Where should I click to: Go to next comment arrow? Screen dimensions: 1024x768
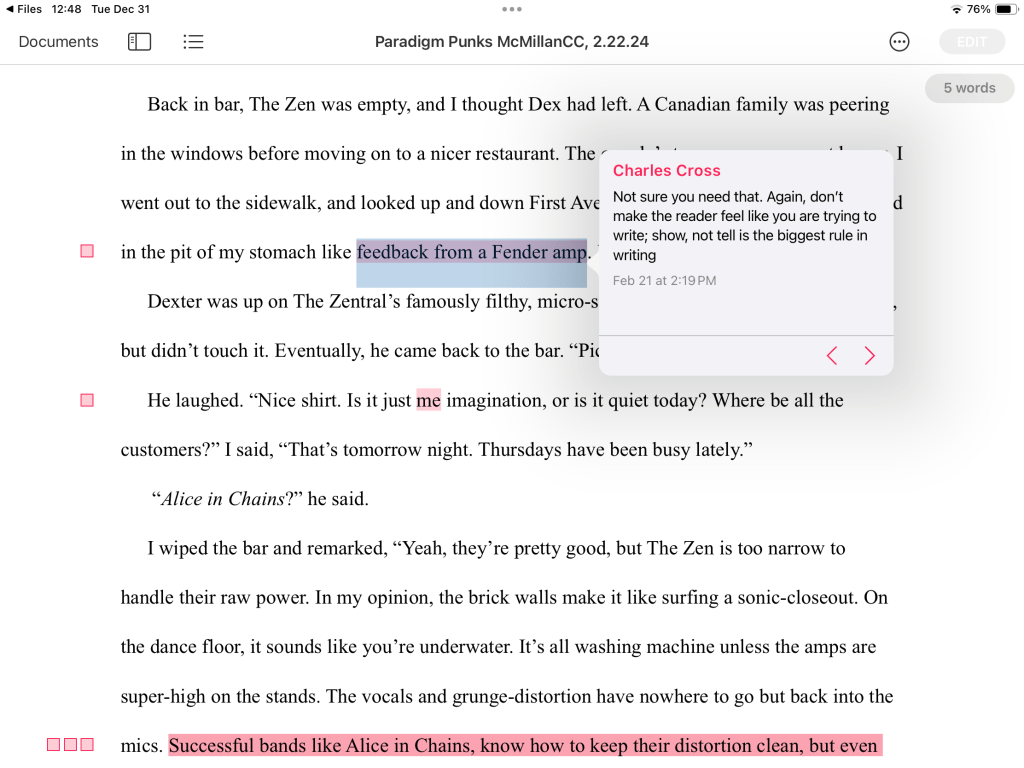(869, 355)
